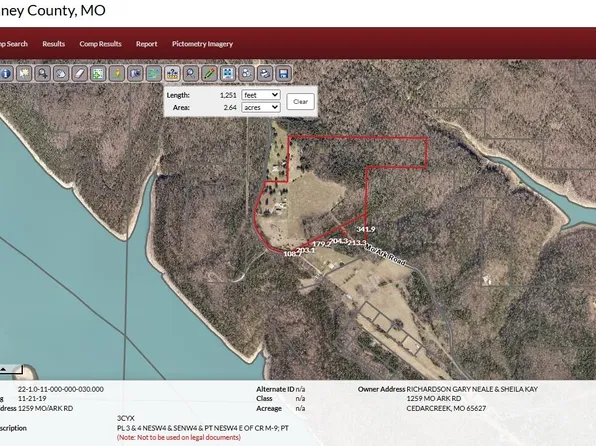This screenshot has width=596, height=446.
Task: Expand the overview panel arrow at bottom-left
Action: coord(3,369)
